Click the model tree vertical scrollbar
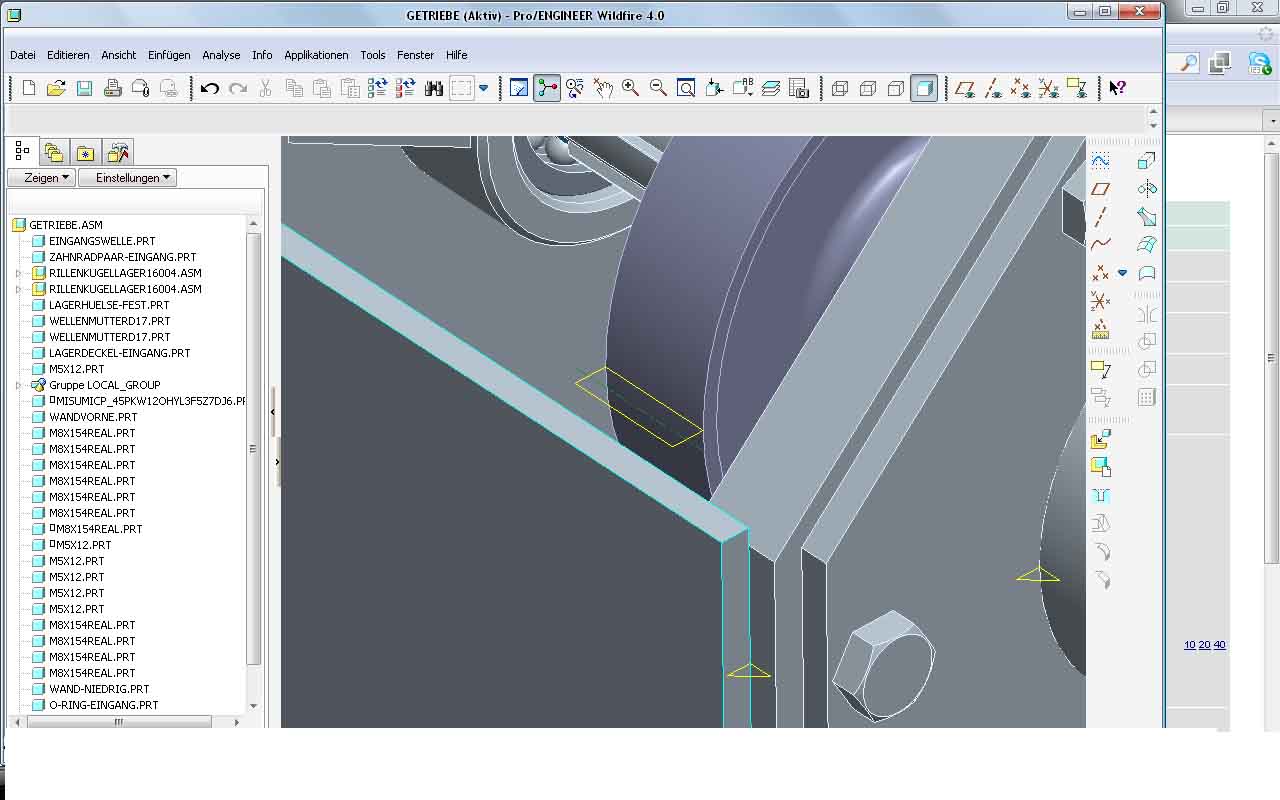This screenshot has height=800, width=1280. [253, 449]
